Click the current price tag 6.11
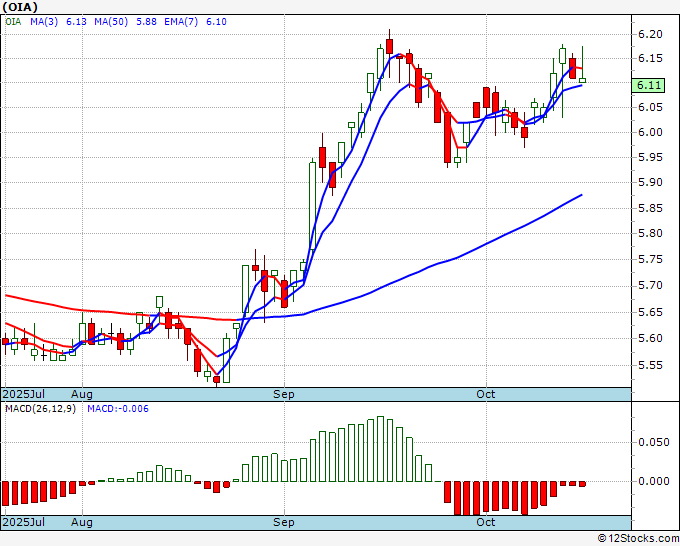Image resolution: width=680 pixels, height=546 pixels. point(649,85)
